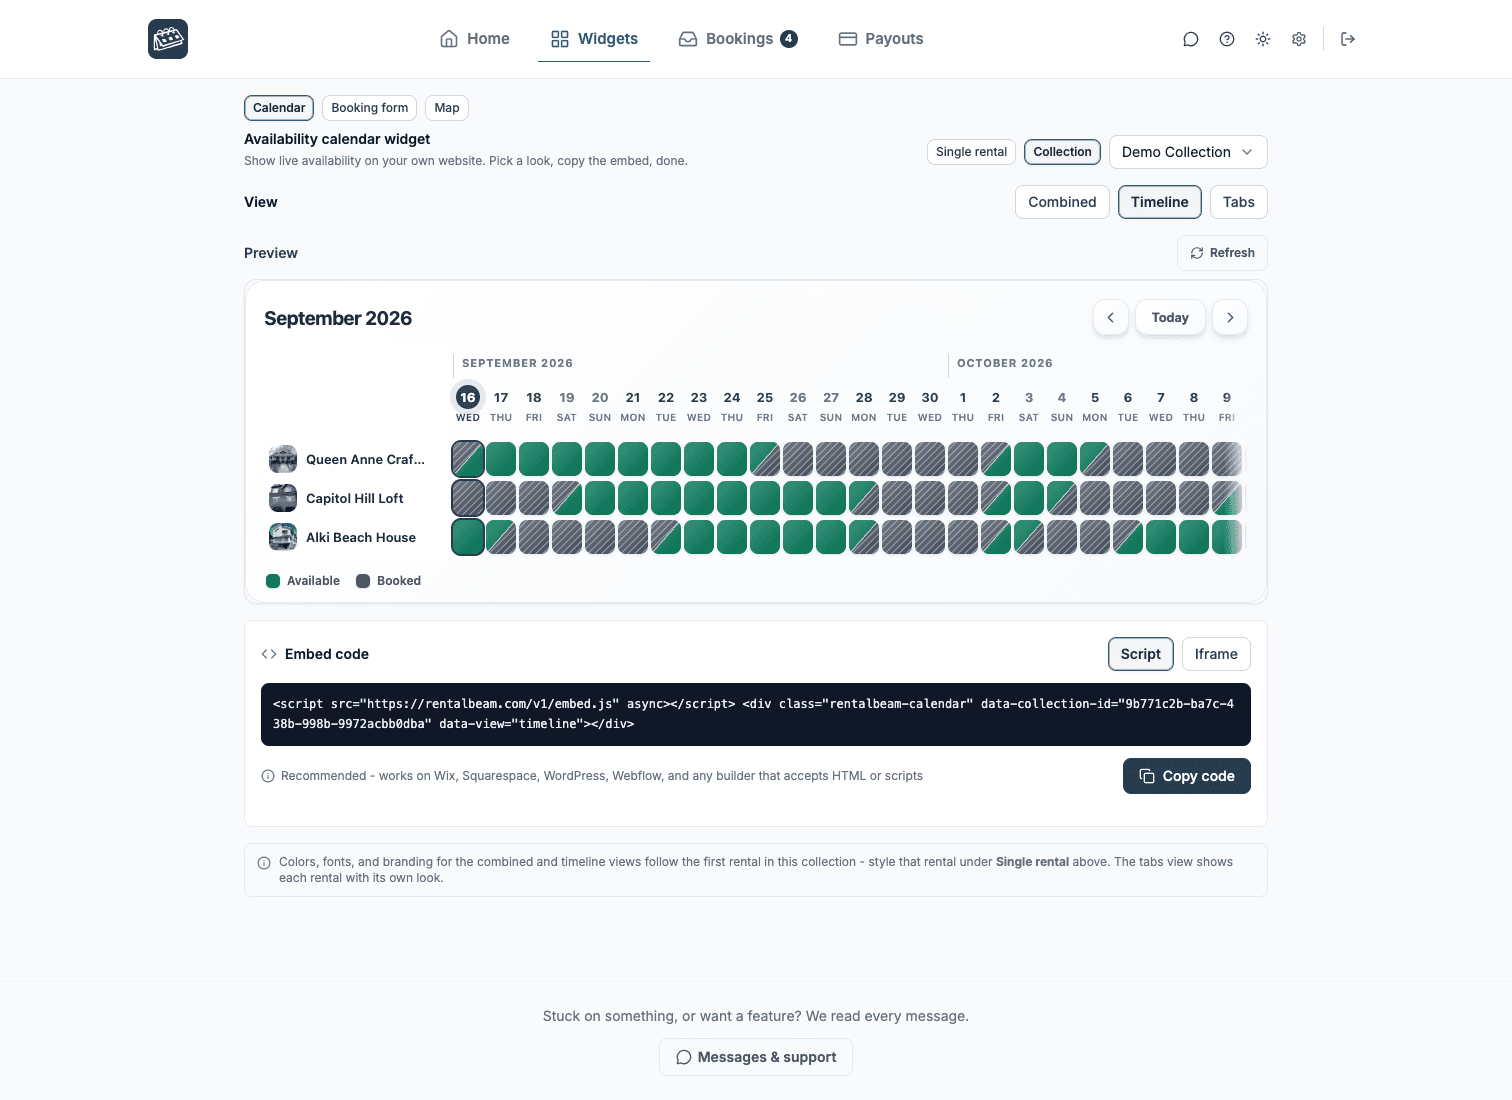1512x1100 pixels.
Task: Copy the embed code
Action: pyautogui.click(x=1187, y=776)
